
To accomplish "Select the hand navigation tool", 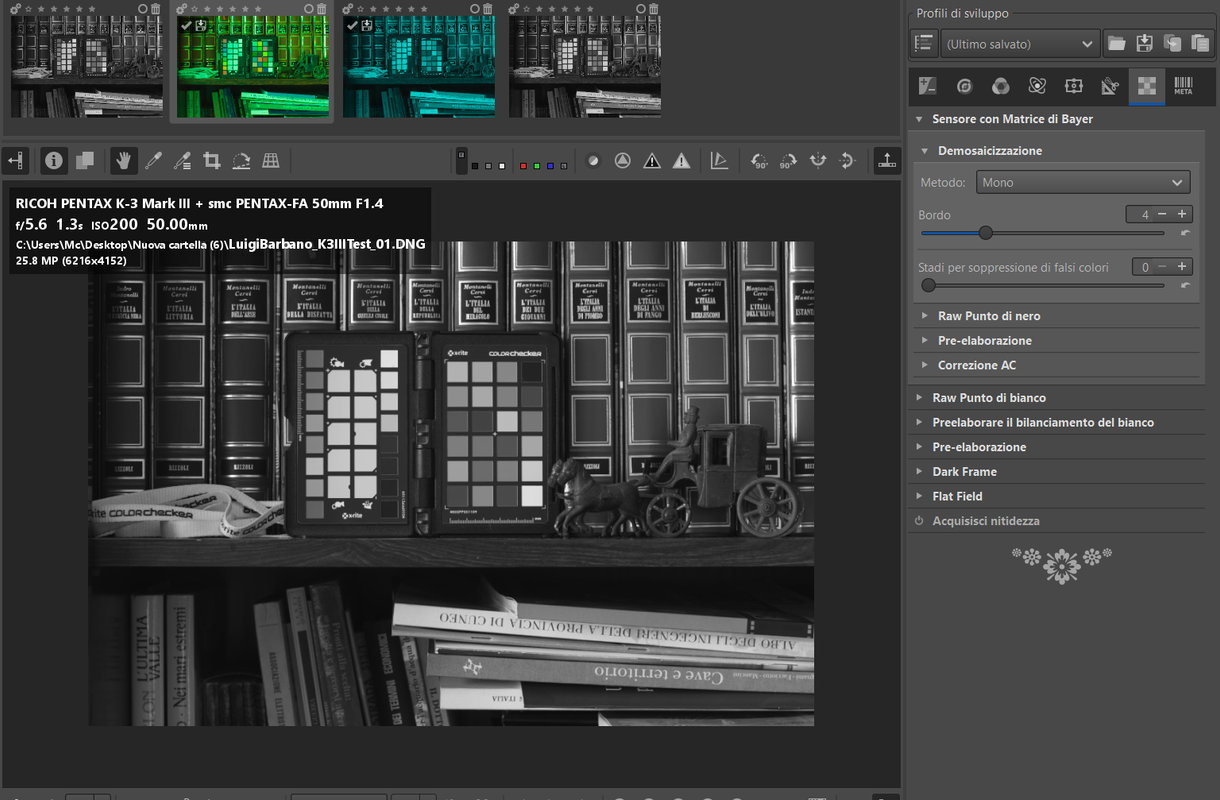I will click(124, 160).
